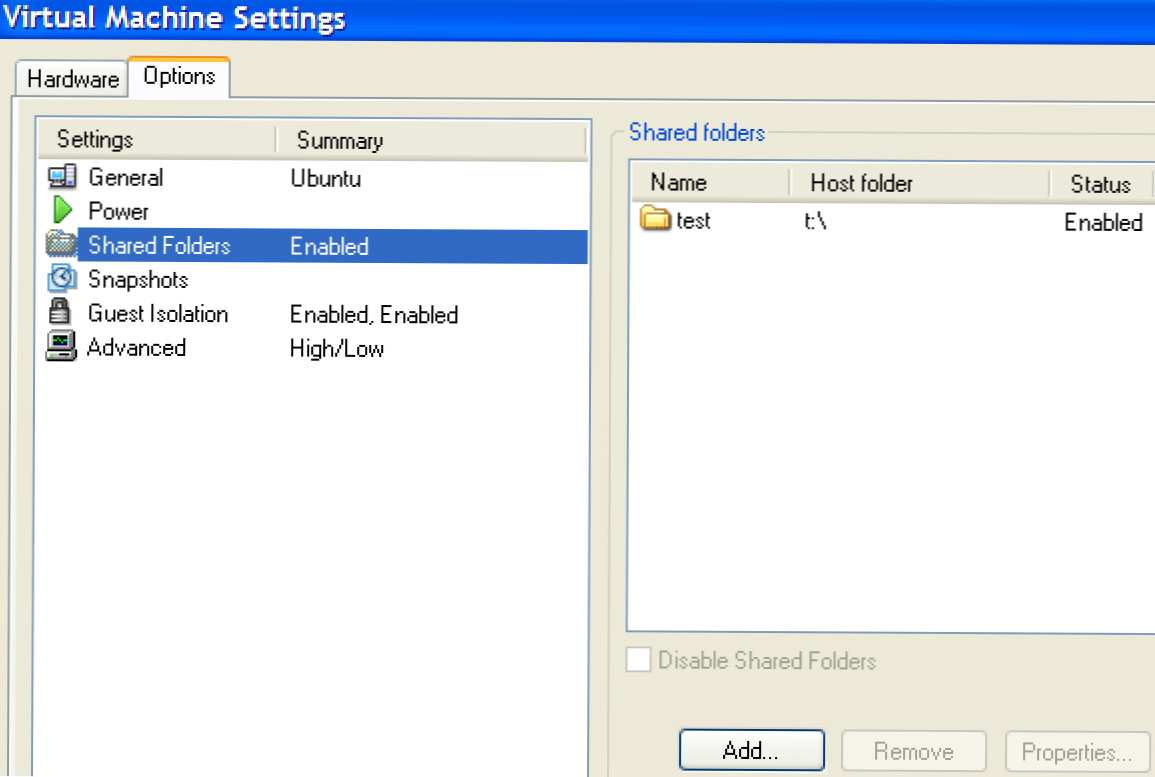Sort by the Status column header
Viewport: 1155px width, 777px height.
[1100, 184]
